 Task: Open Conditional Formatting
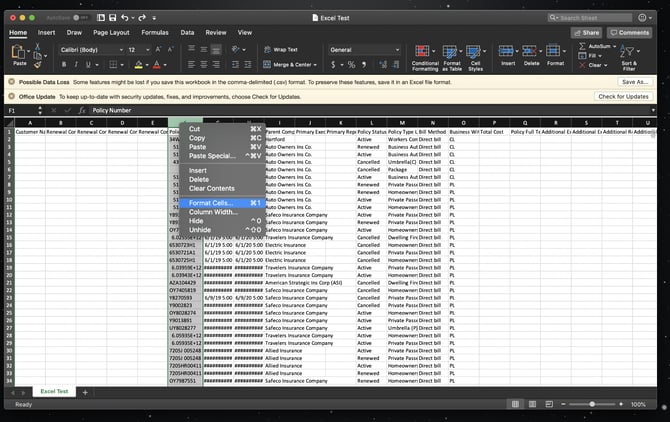point(425,58)
